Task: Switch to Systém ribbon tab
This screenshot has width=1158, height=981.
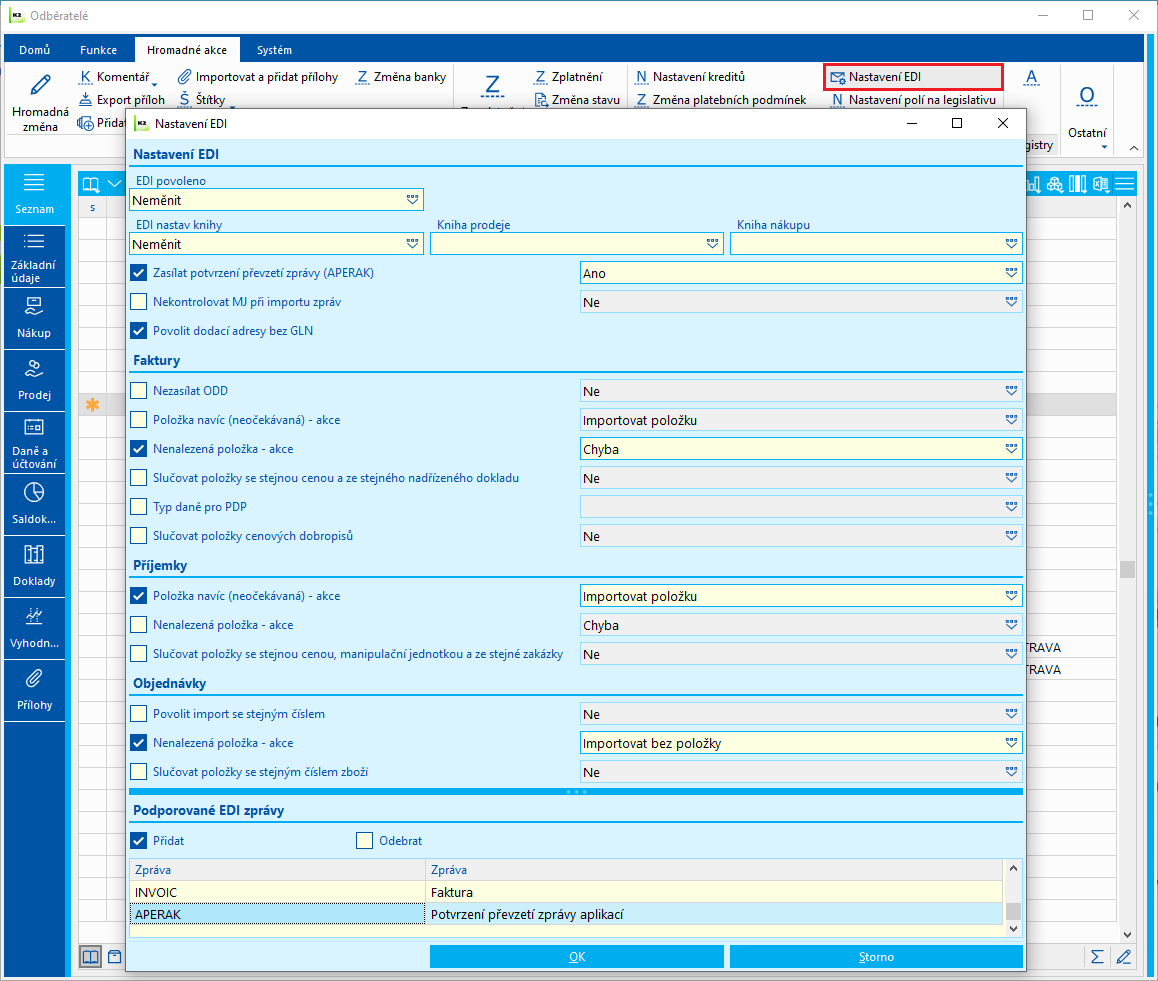Action: (x=274, y=49)
